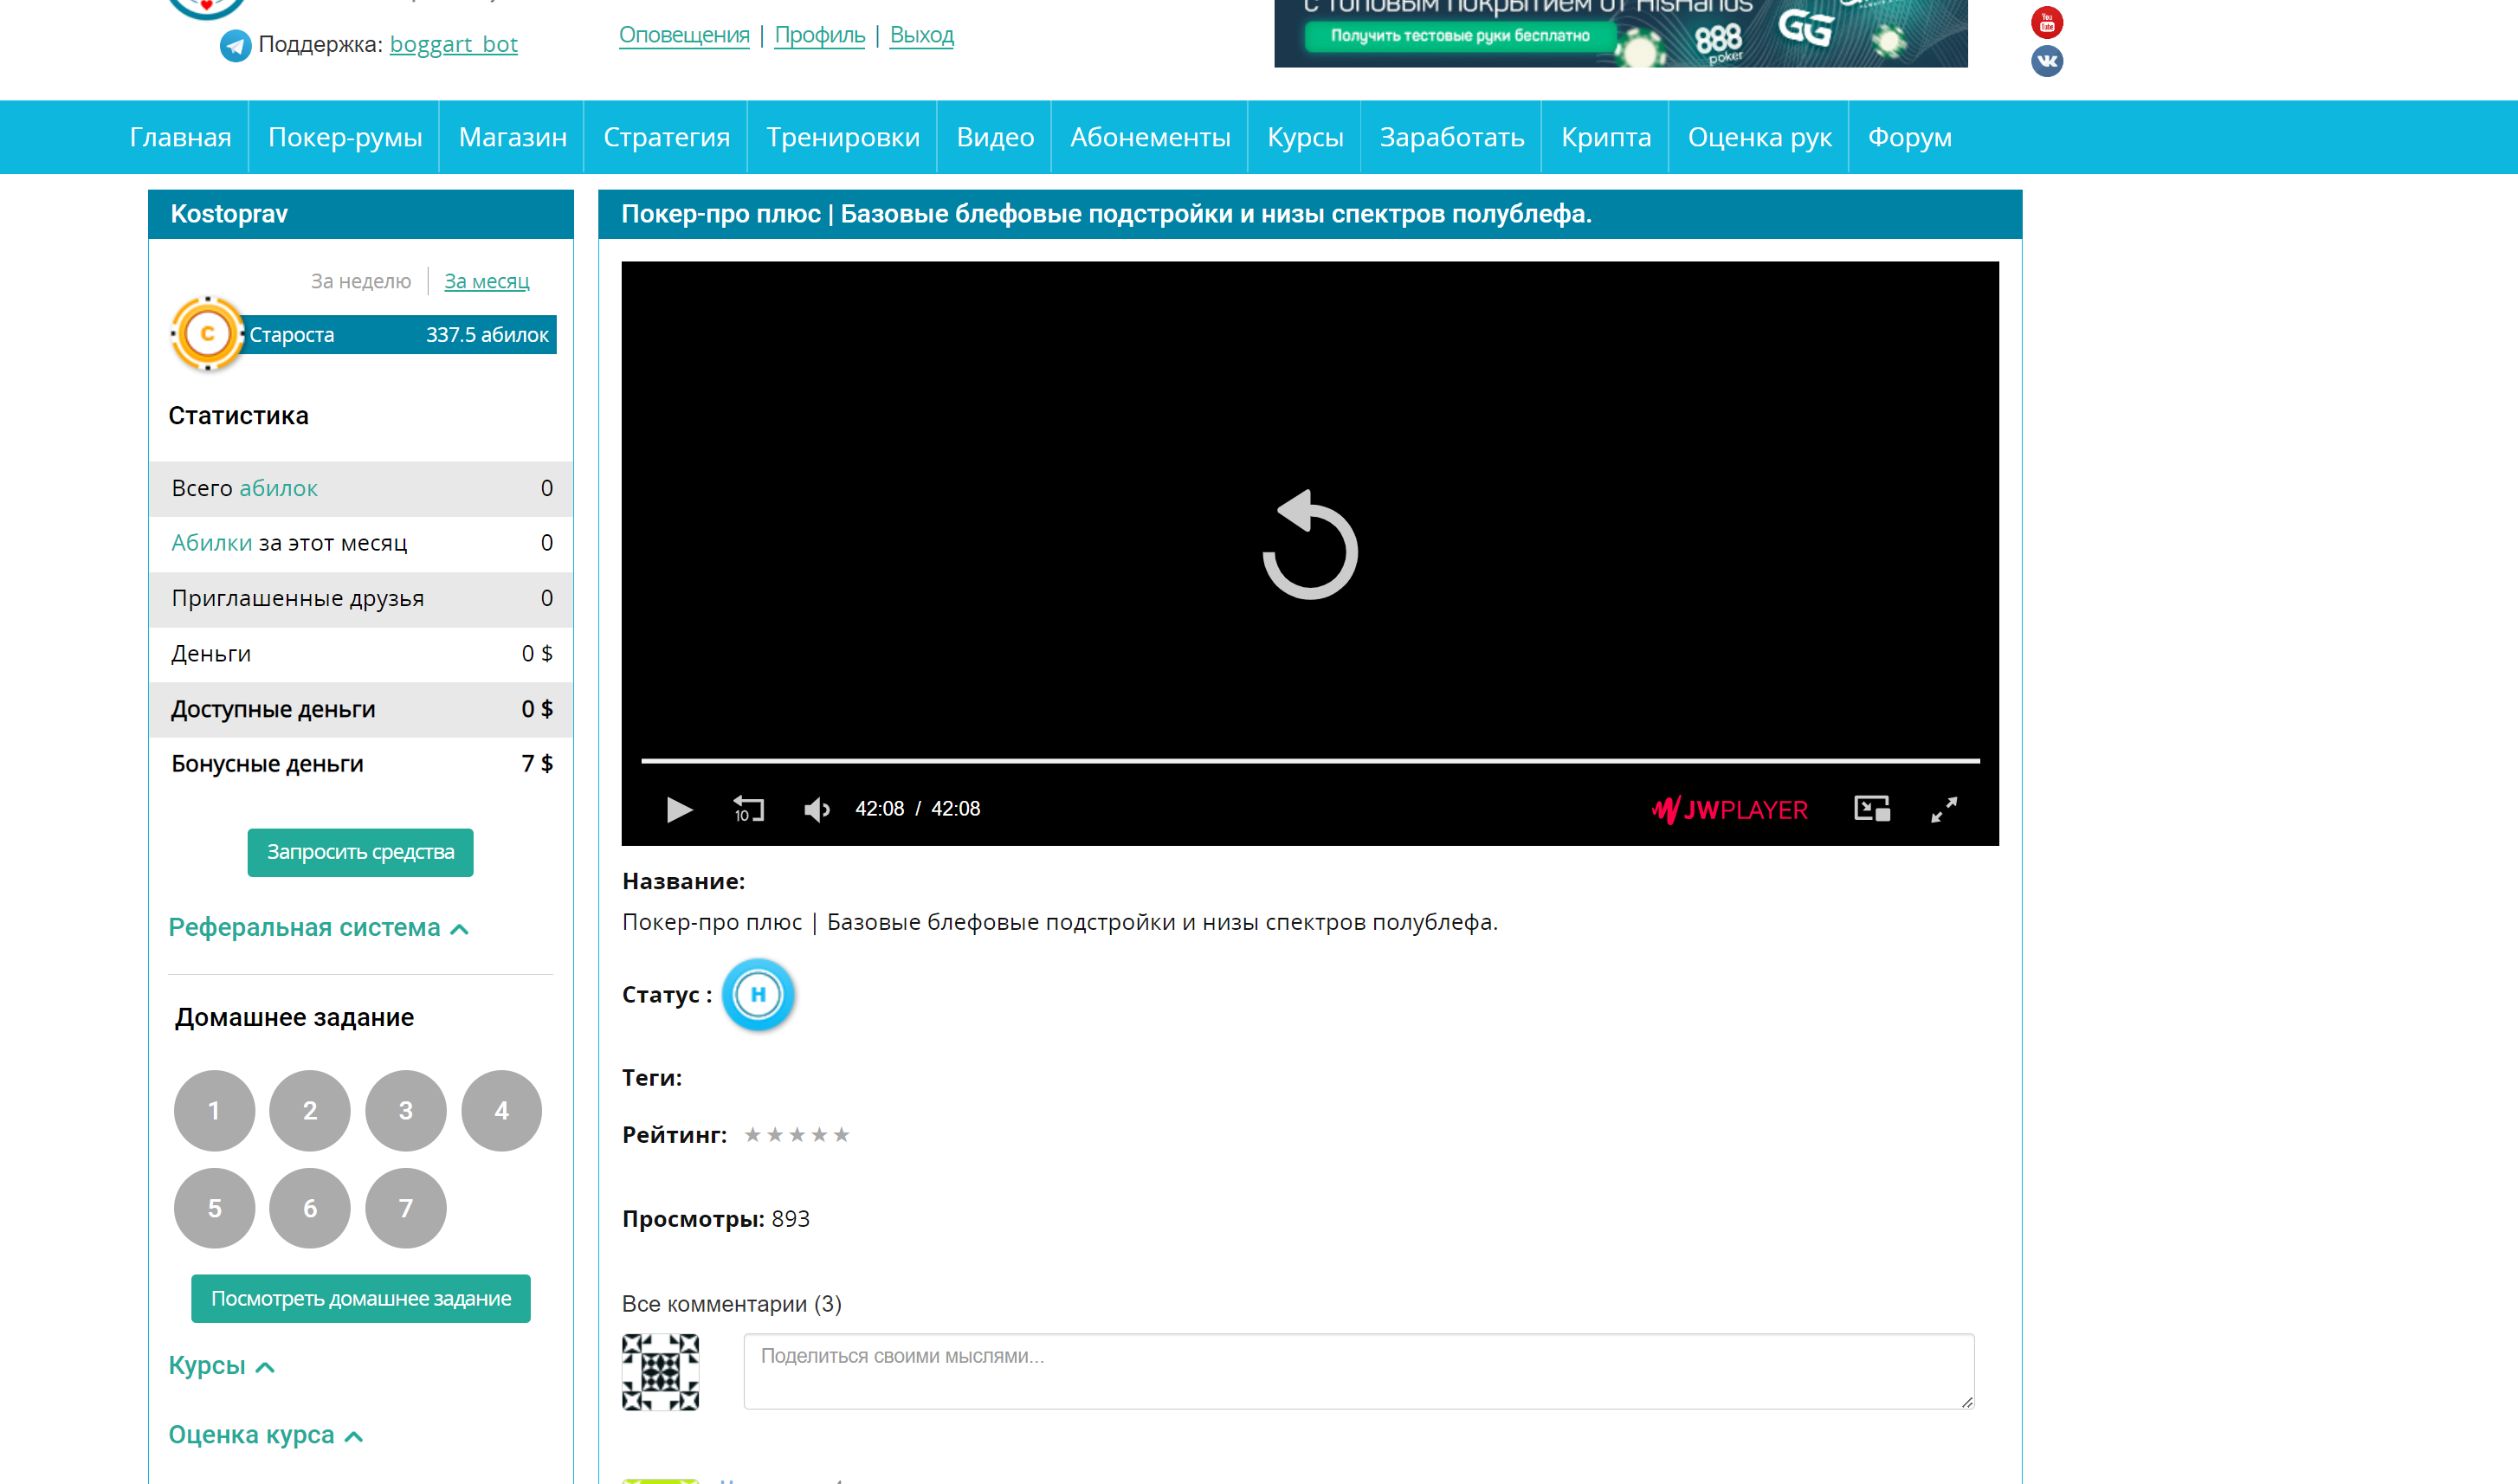Switch stats to За месяц

click(x=487, y=282)
